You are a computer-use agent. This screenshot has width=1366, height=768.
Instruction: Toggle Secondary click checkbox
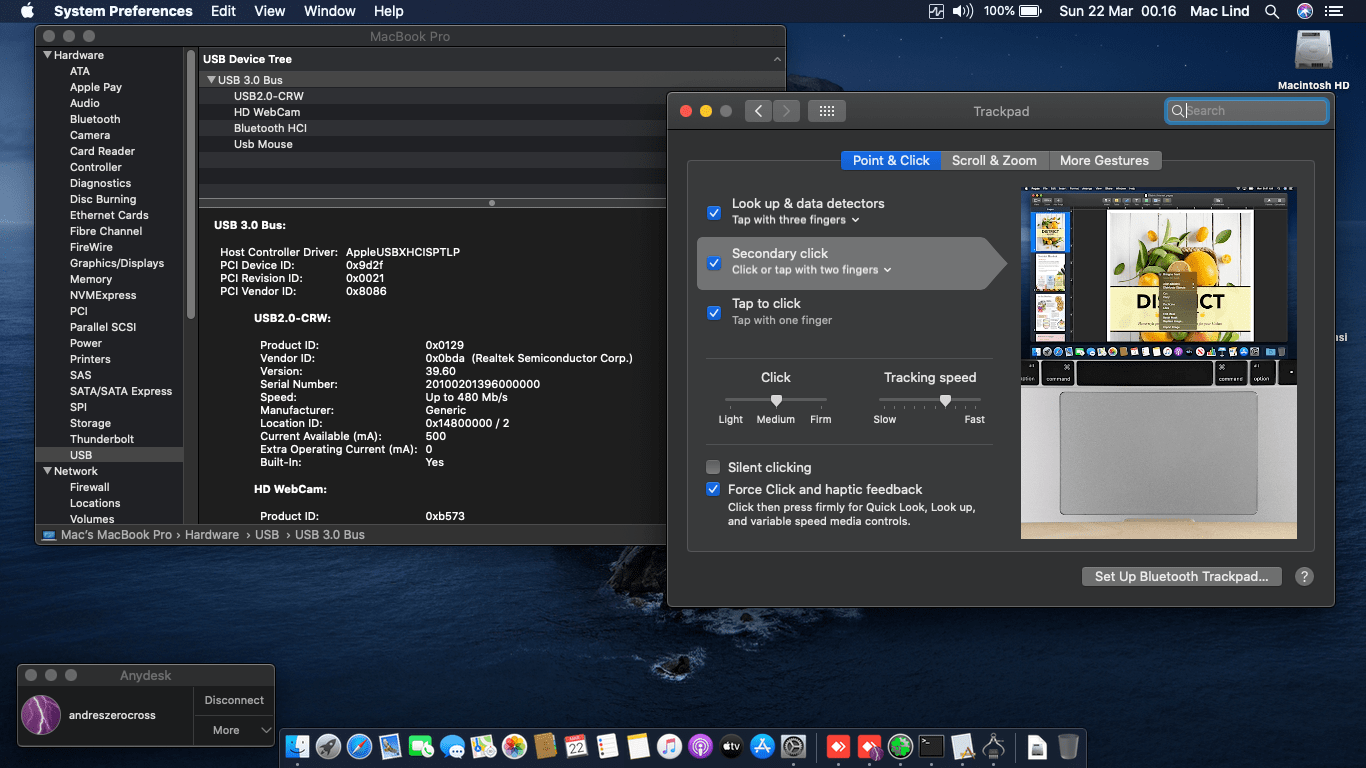coord(714,263)
